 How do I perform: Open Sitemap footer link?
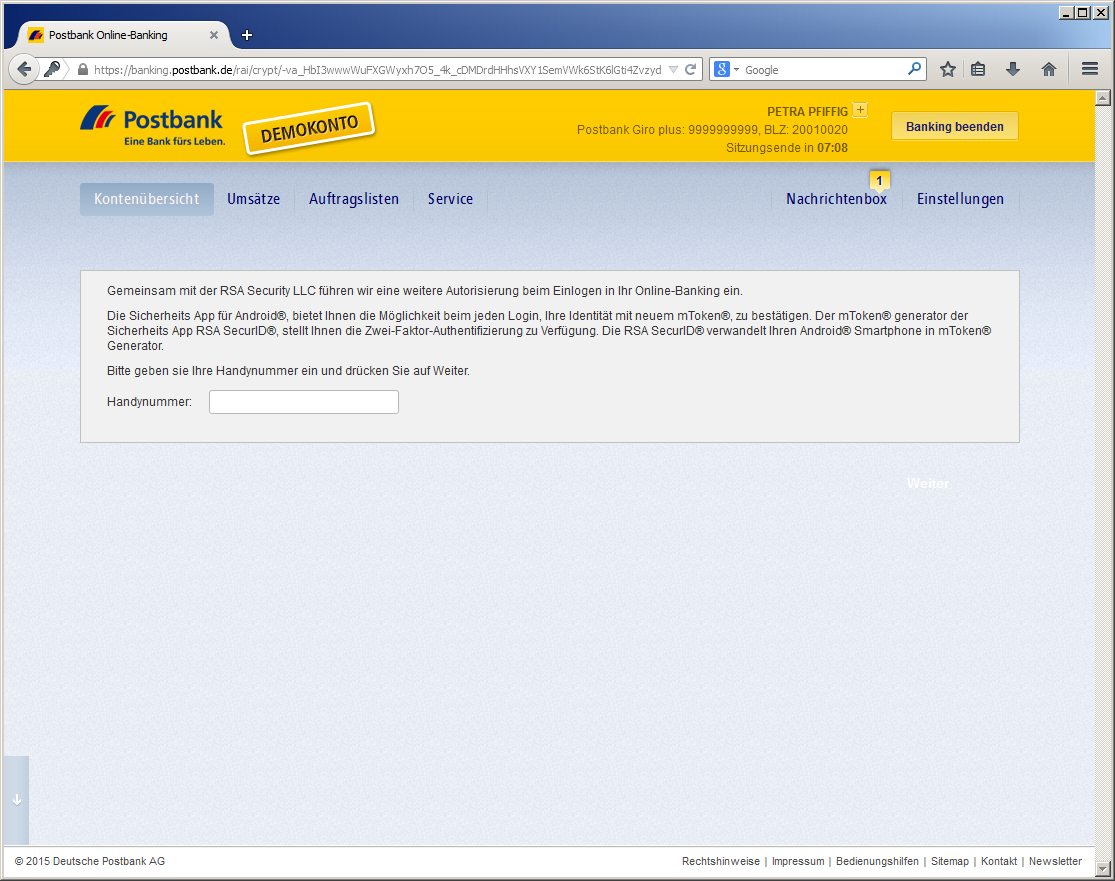click(949, 861)
